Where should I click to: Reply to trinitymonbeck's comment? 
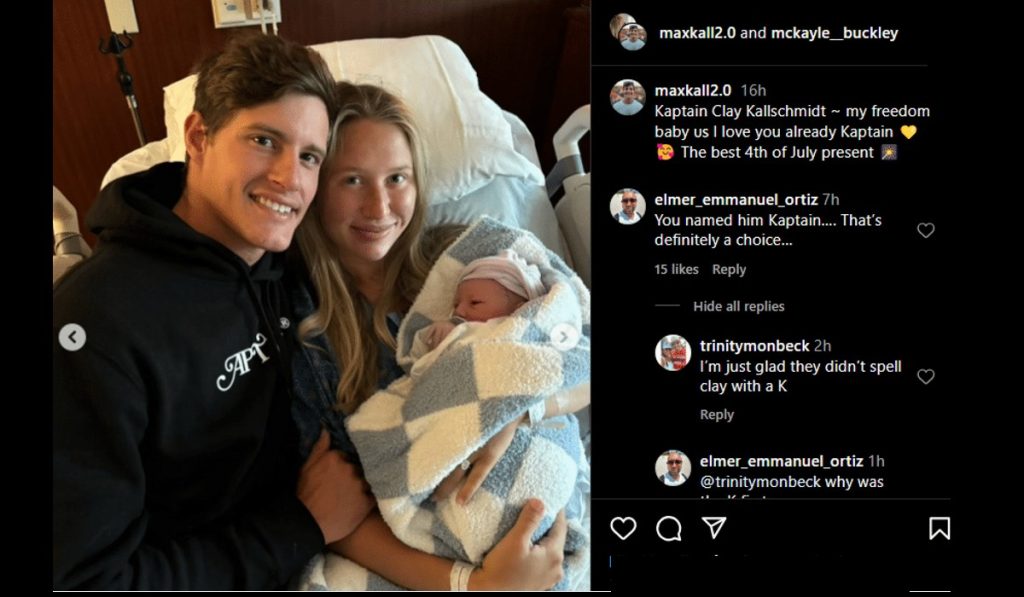(x=716, y=415)
